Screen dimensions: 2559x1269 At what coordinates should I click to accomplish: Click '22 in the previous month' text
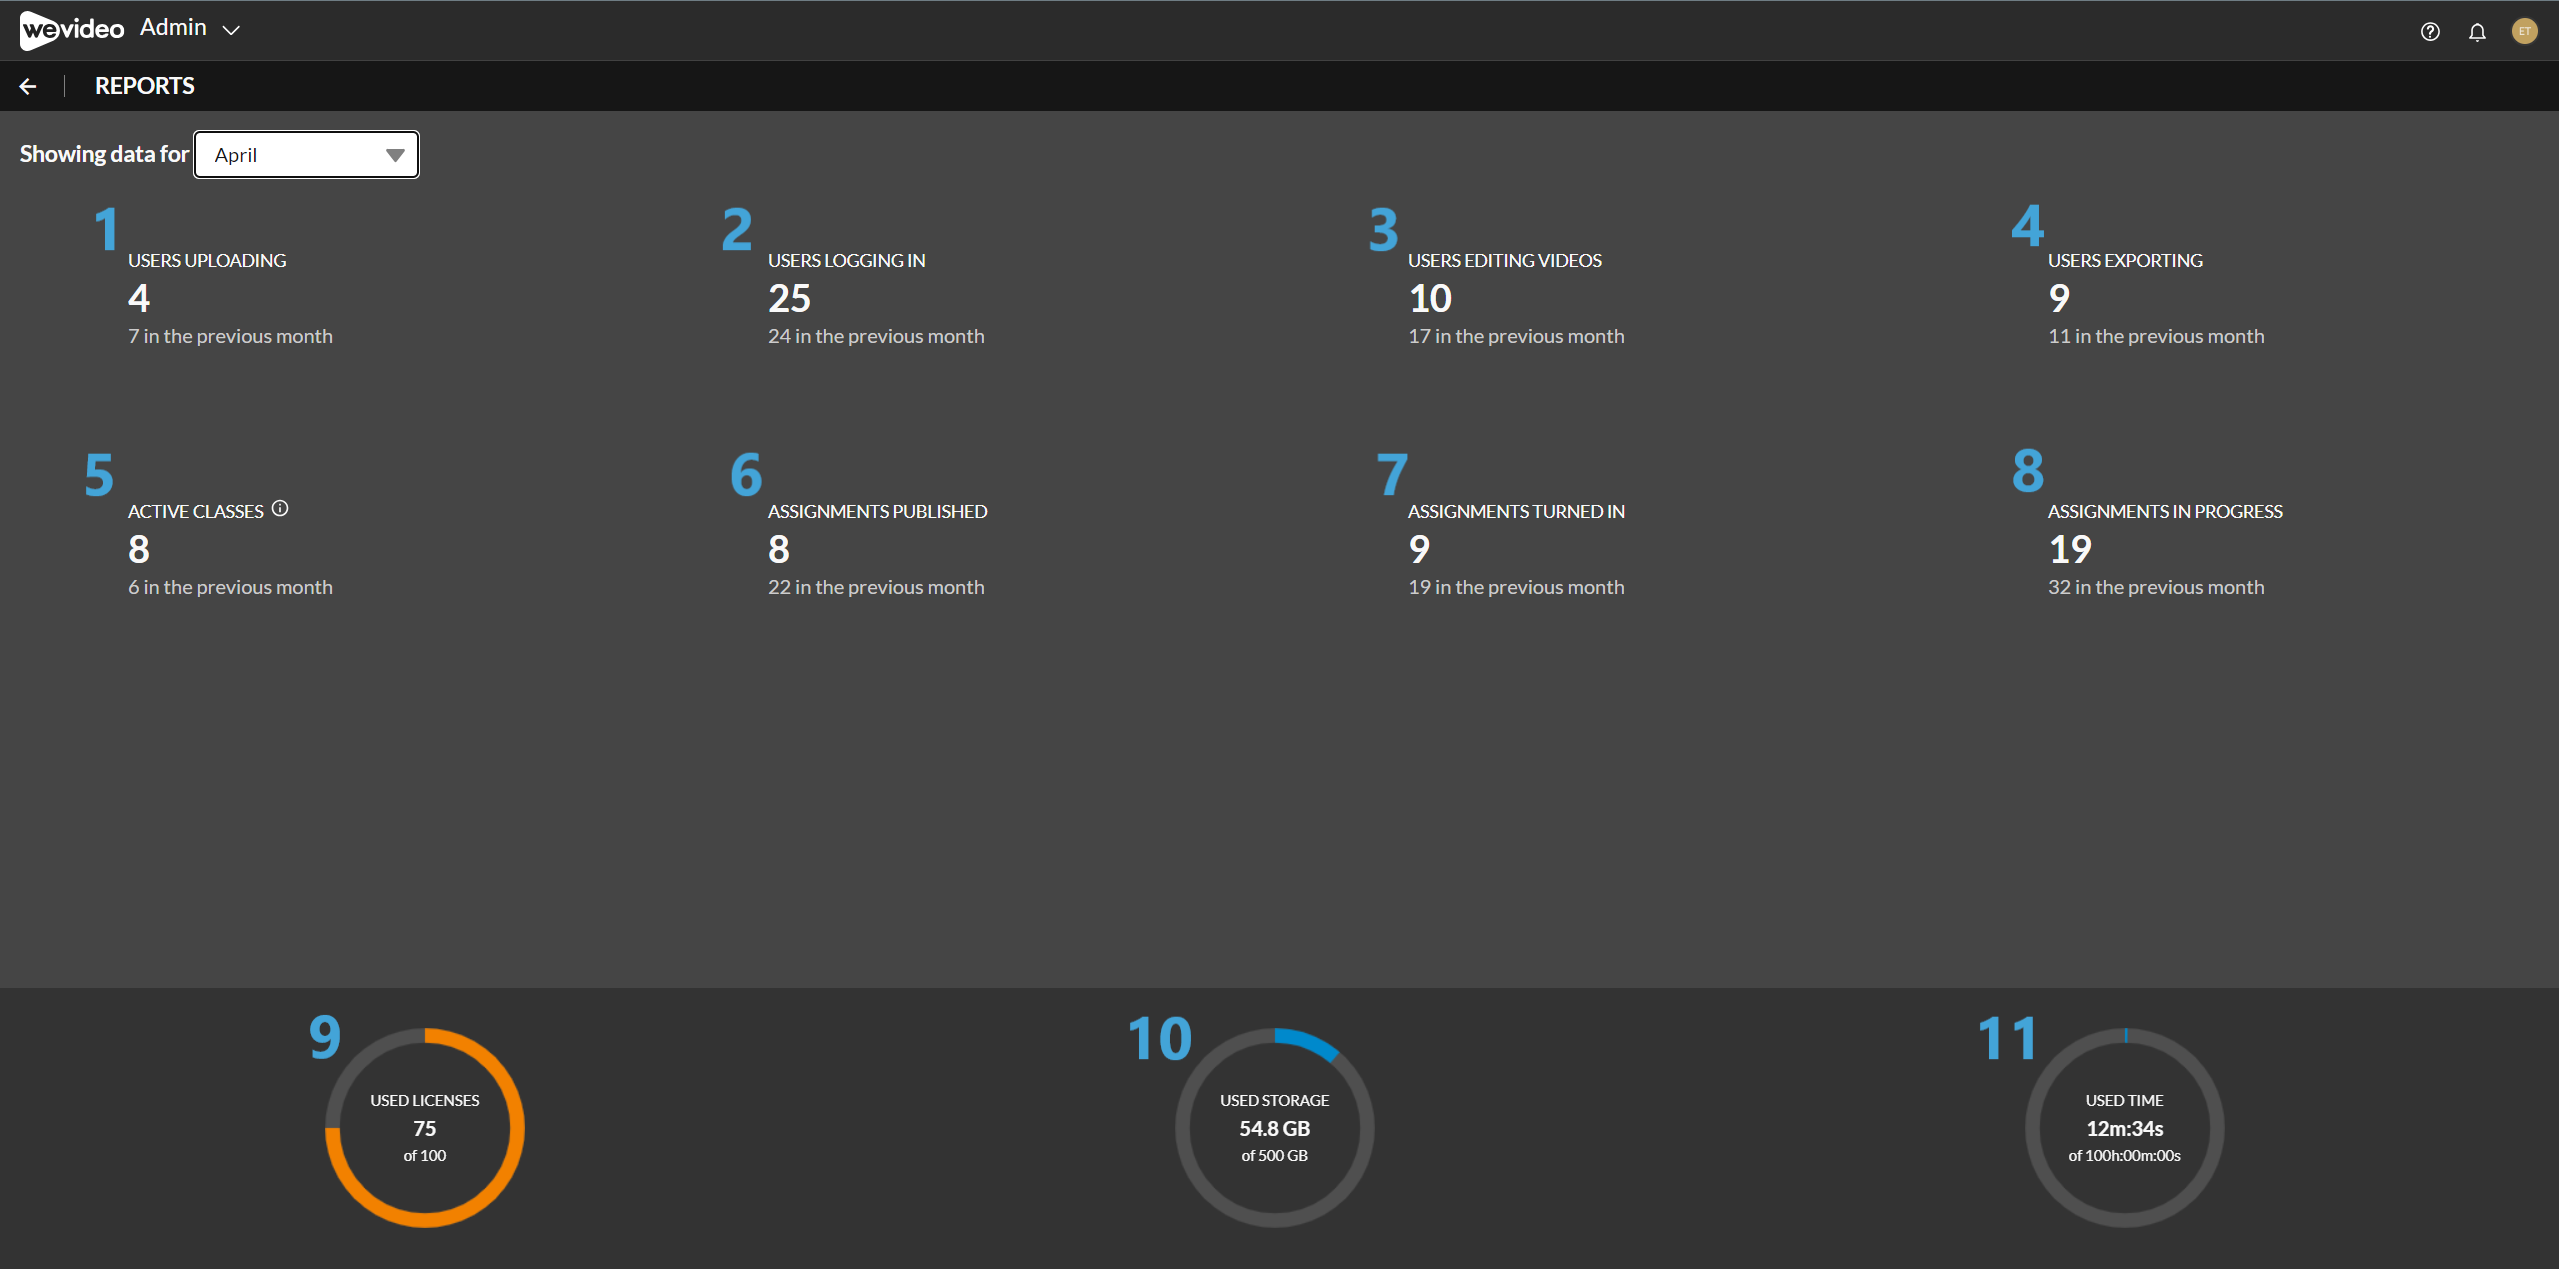pyautogui.click(x=876, y=588)
